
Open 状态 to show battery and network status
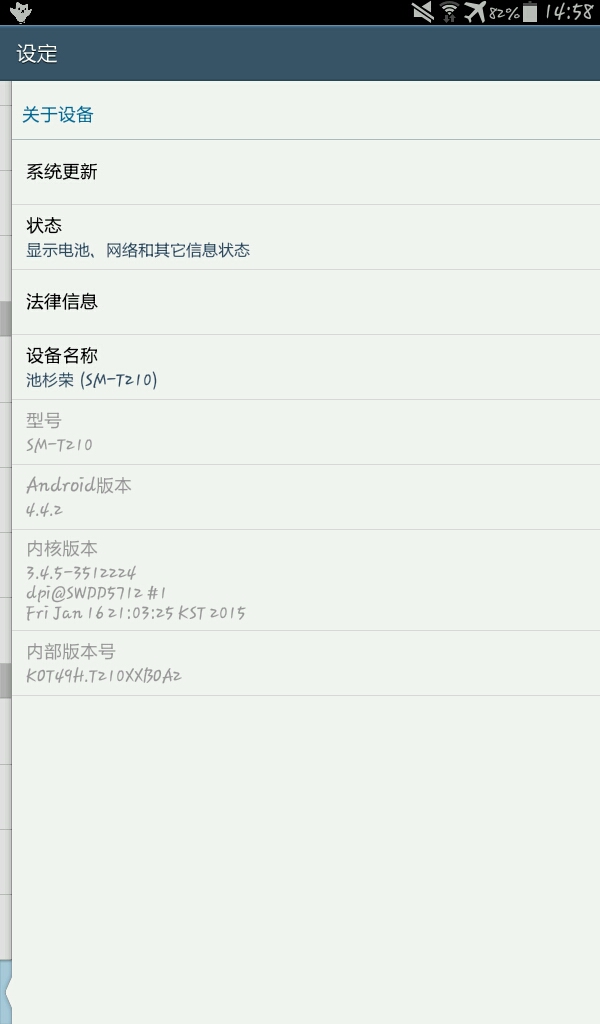pyautogui.click(x=306, y=238)
